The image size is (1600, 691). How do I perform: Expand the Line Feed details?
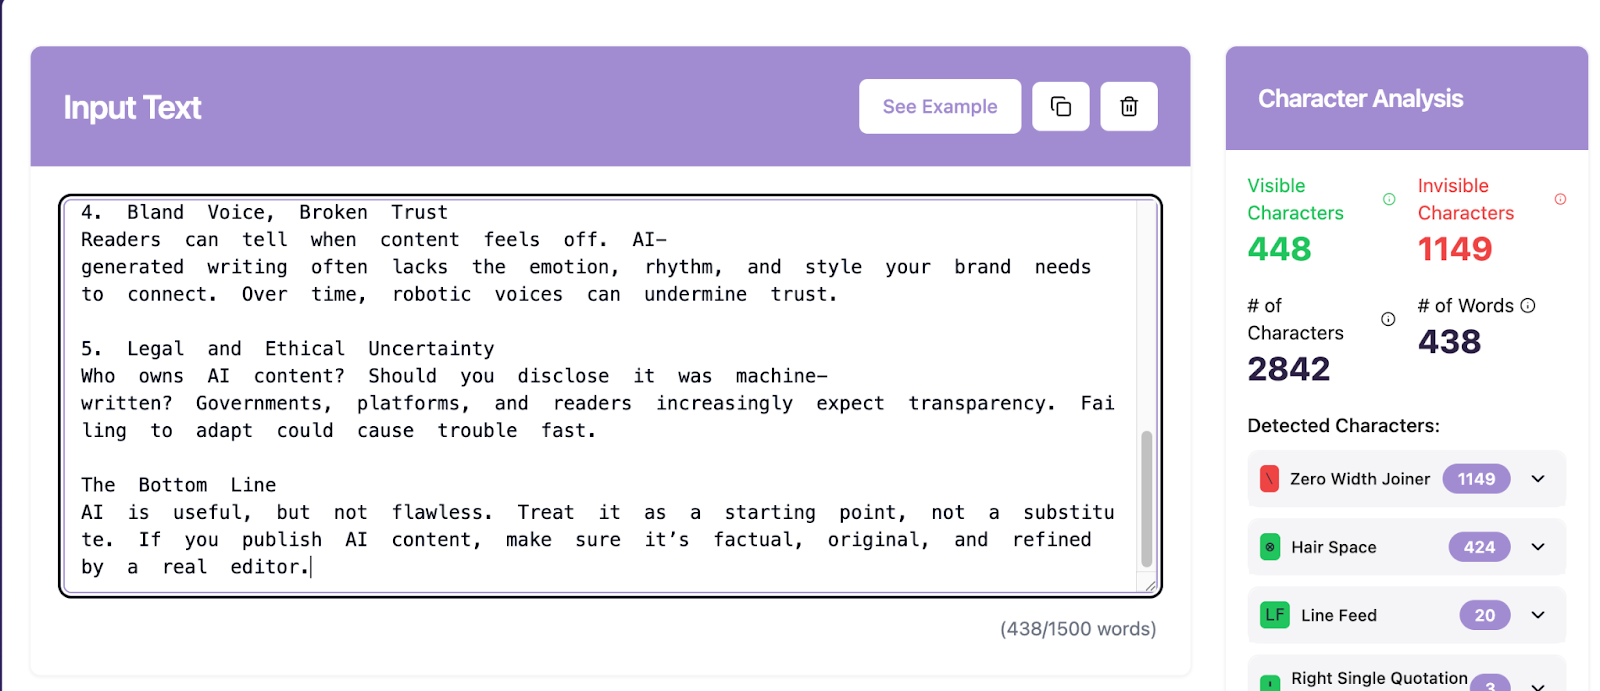pyautogui.click(x=1538, y=615)
